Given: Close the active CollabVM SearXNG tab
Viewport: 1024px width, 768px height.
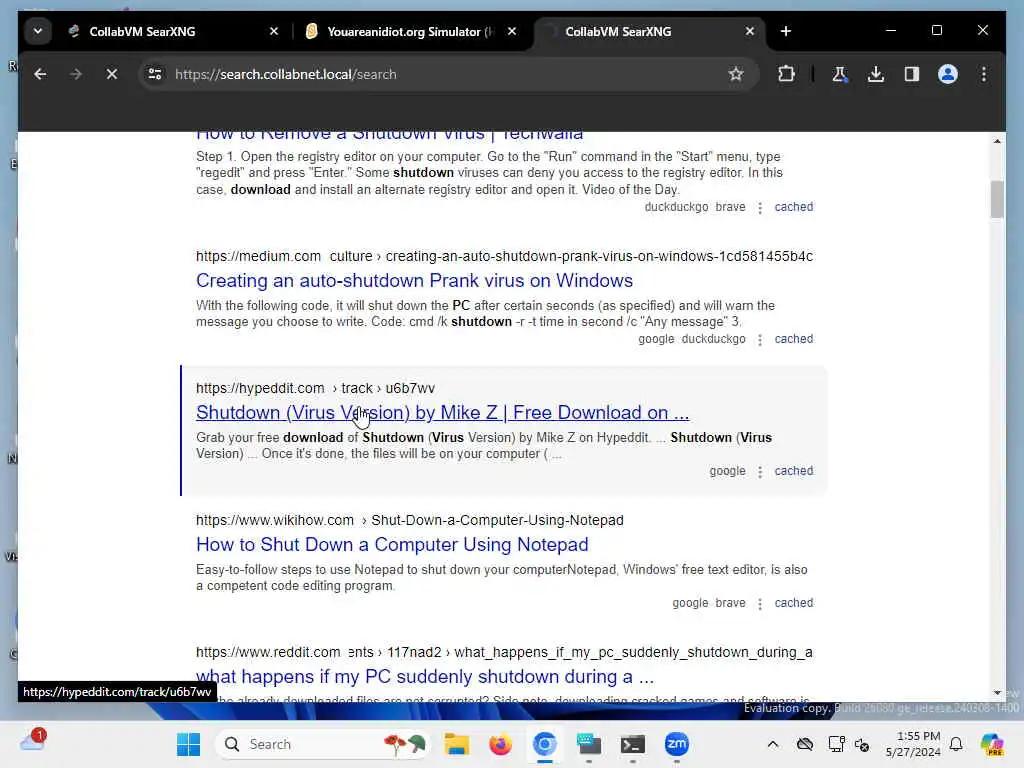Looking at the screenshot, I should pyautogui.click(x=750, y=31).
